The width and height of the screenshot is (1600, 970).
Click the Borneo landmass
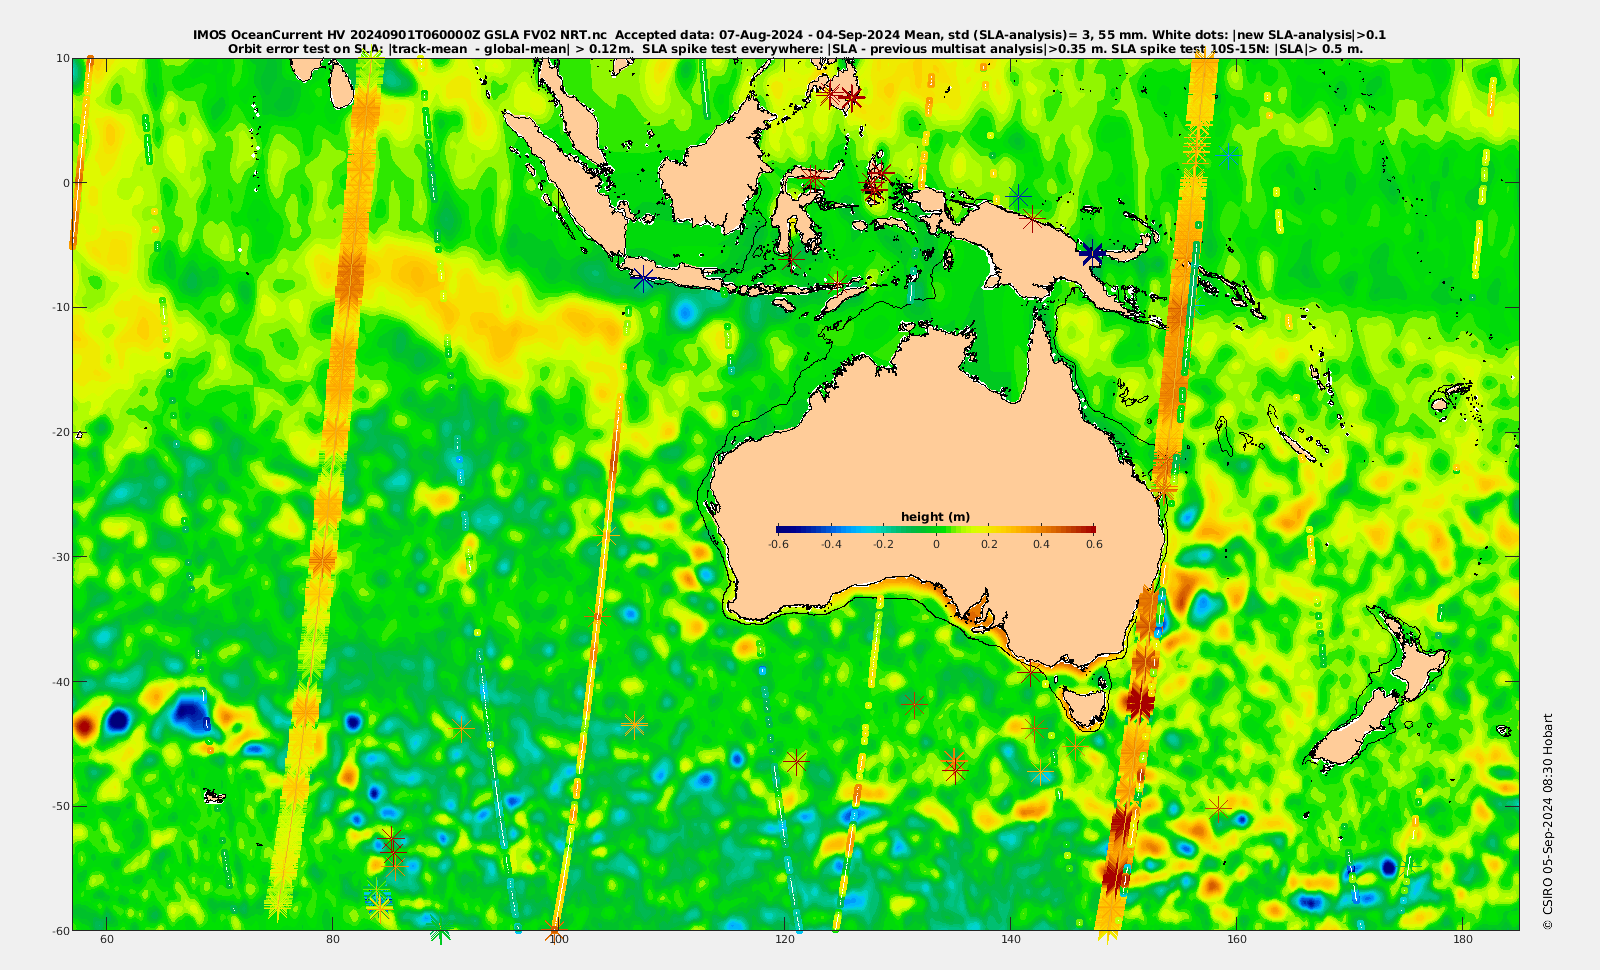coord(712,172)
